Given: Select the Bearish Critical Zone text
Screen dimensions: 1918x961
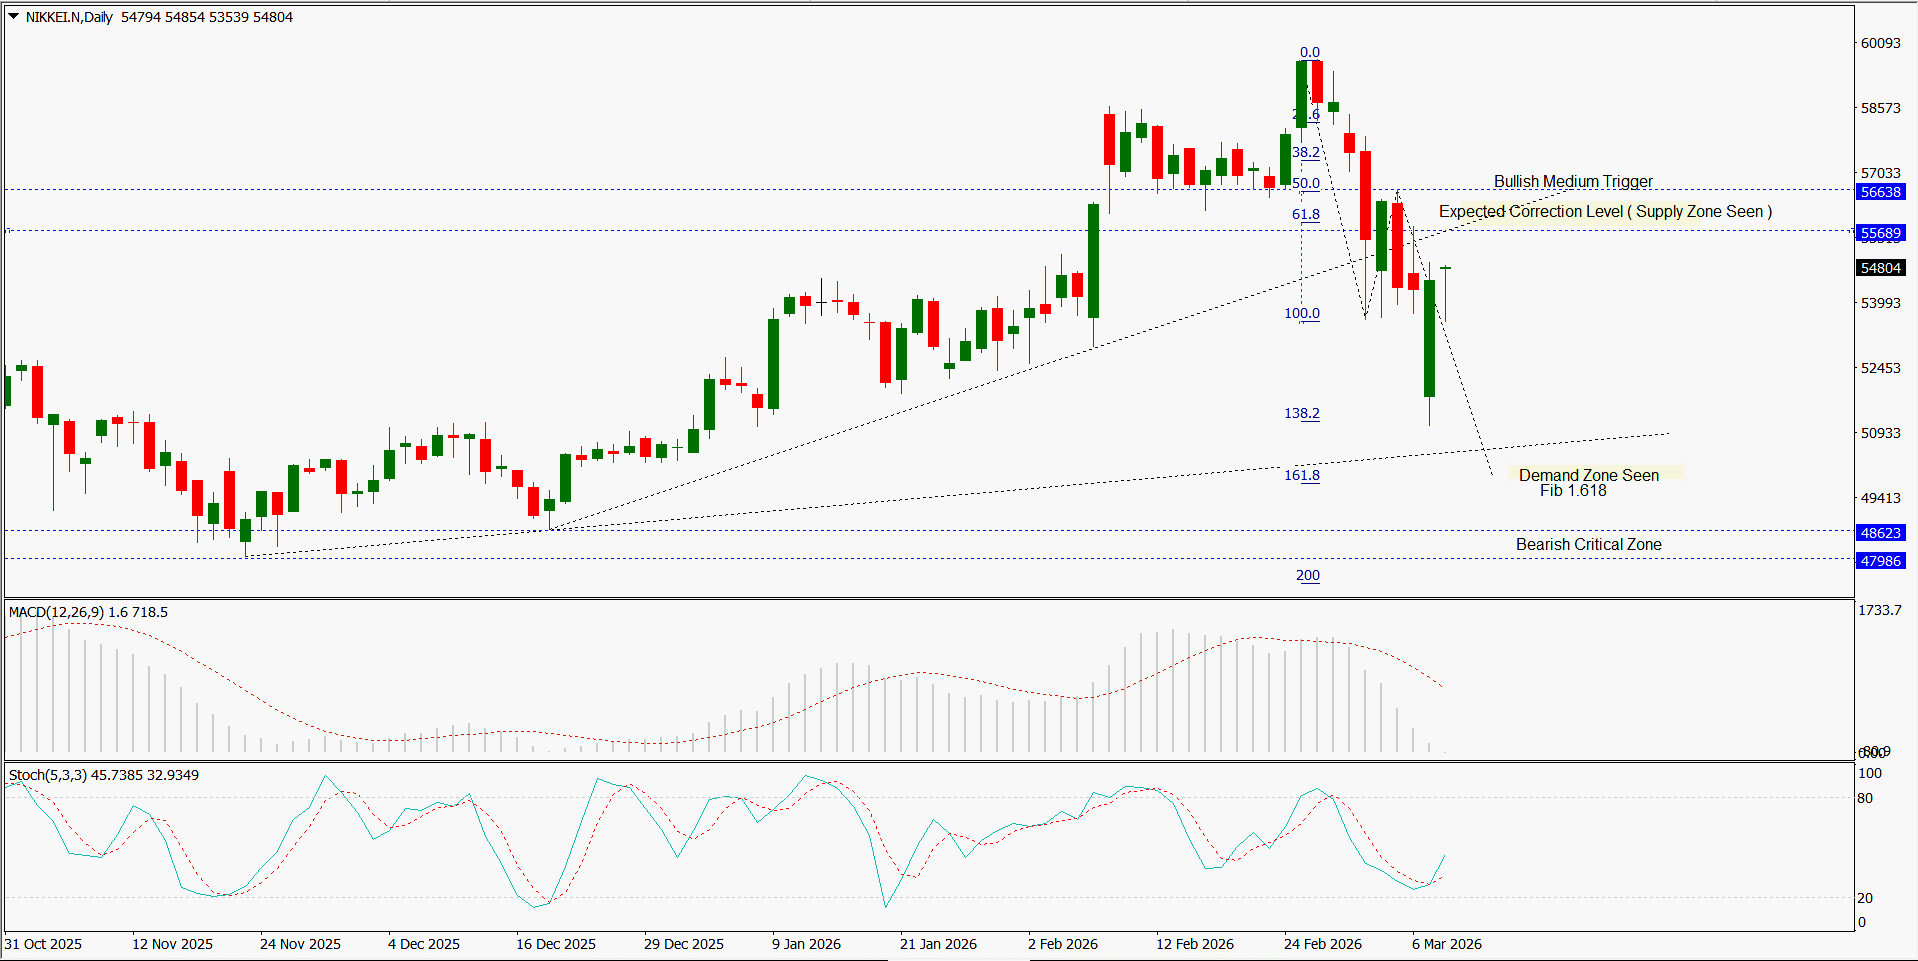Looking at the screenshot, I should (1588, 544).
